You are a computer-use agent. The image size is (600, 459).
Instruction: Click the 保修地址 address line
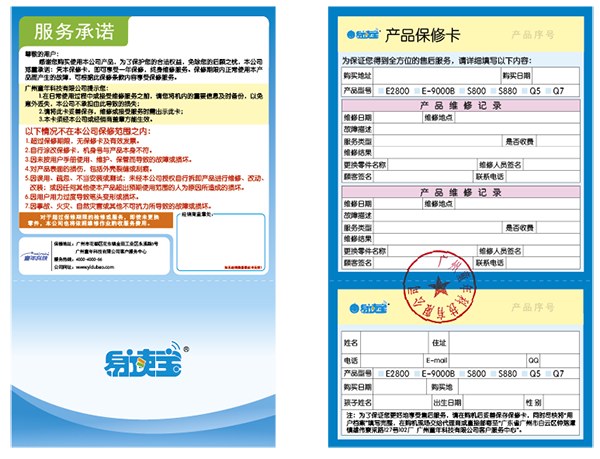pos(106,244)
